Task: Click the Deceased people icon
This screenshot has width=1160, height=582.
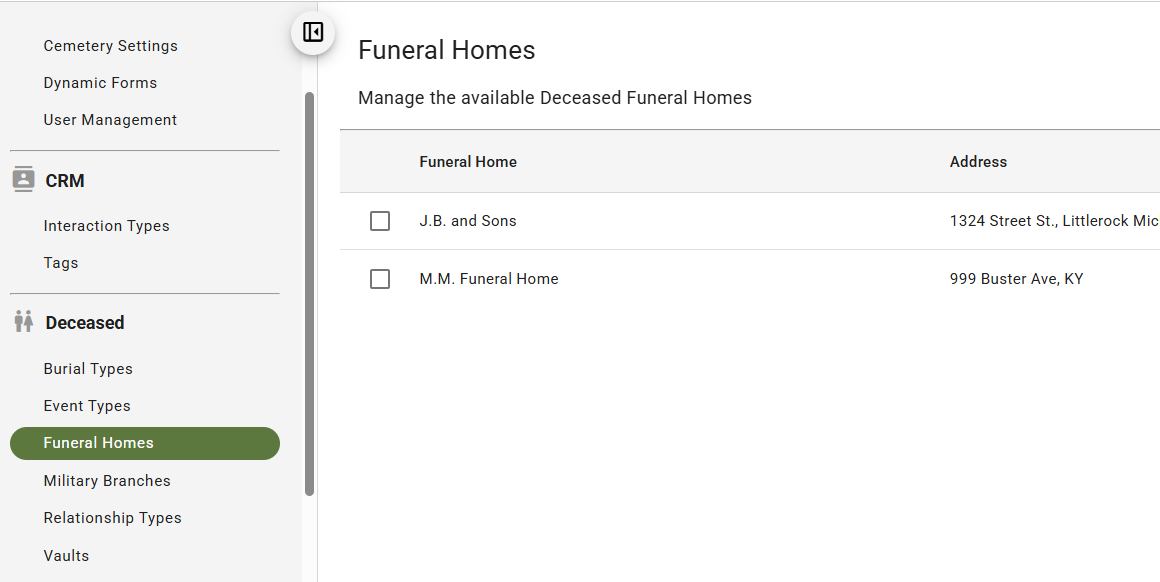Action: [x=24, y=322]
